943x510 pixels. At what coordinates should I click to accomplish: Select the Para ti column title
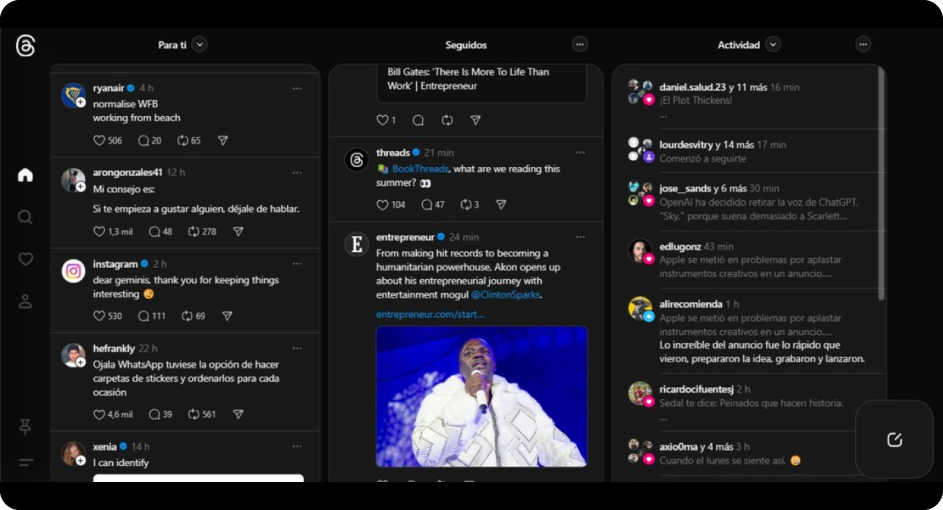tap(172, 45)
